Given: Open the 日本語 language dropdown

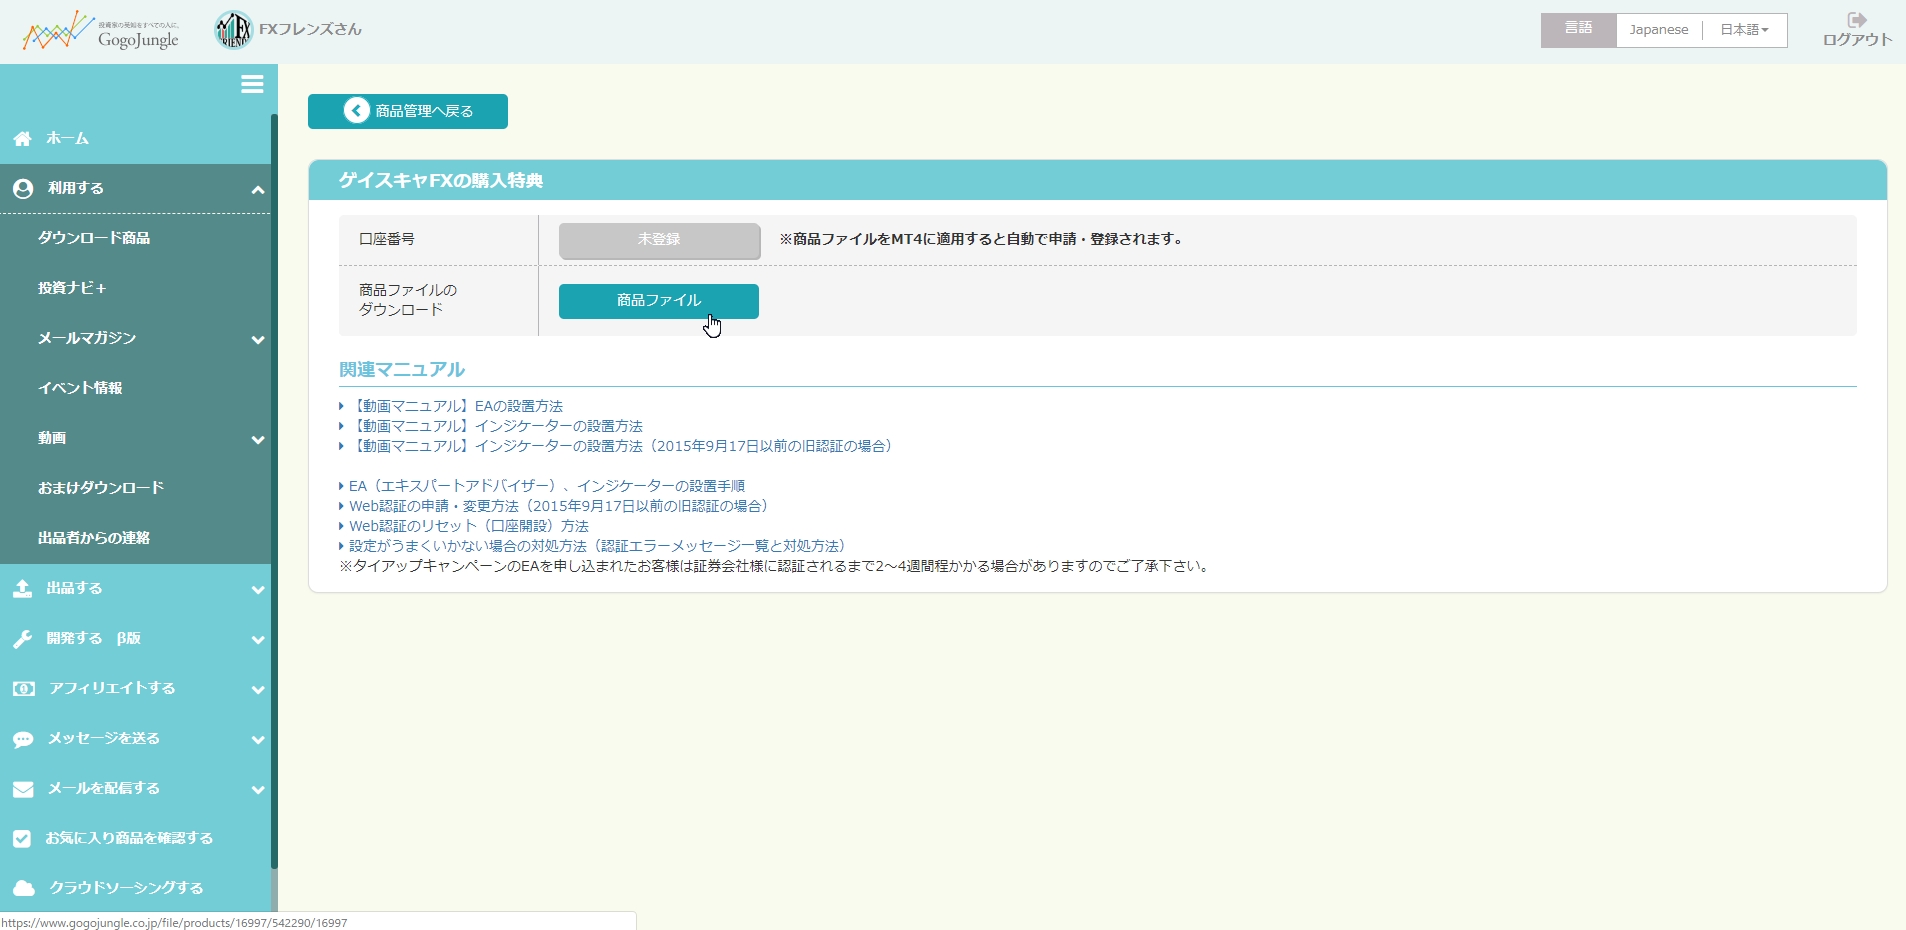Looking at the screenshot, I should point(1744,30).
